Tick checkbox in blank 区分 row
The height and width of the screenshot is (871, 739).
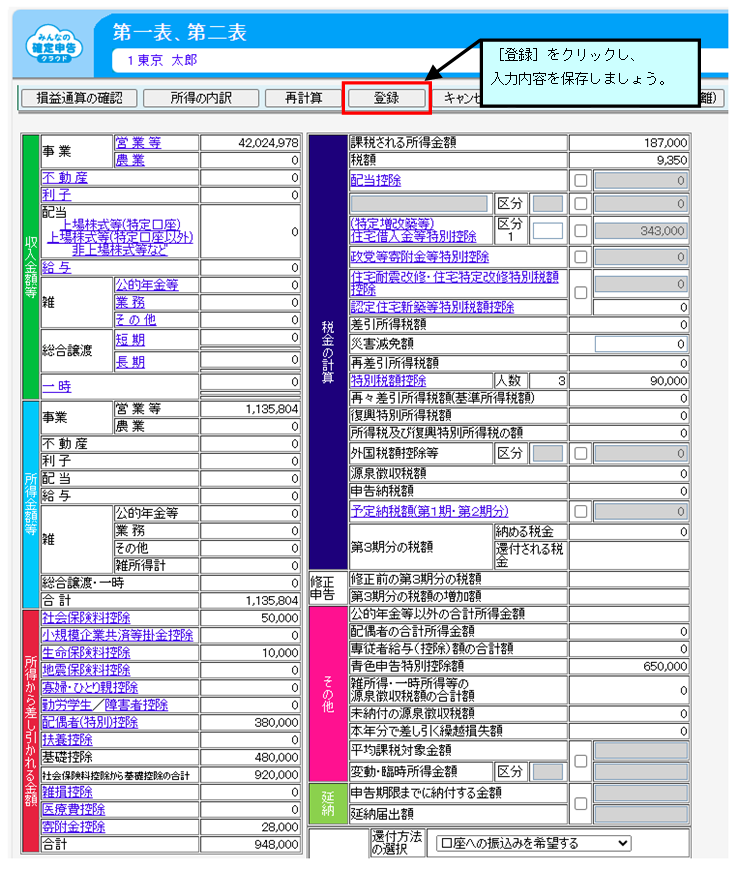[x=581, y=204]
